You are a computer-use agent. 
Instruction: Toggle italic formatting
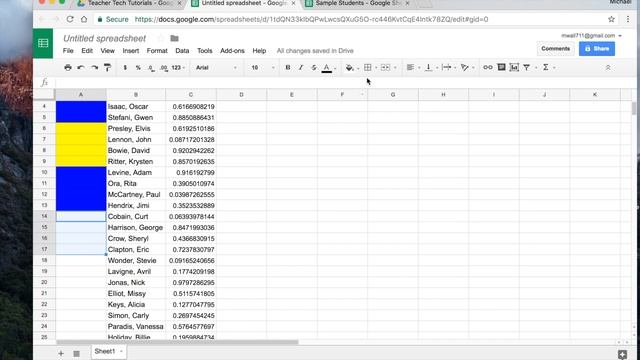(x=301, y=68)
